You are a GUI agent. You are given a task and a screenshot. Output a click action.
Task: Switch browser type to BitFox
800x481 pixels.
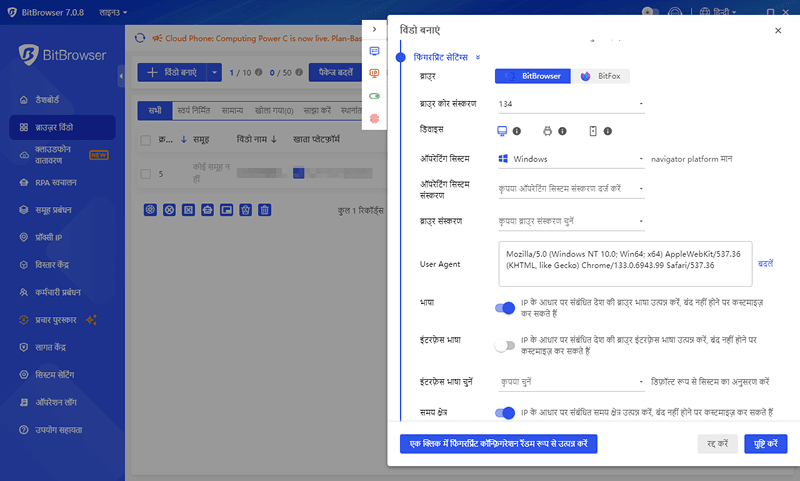point(601,76)
